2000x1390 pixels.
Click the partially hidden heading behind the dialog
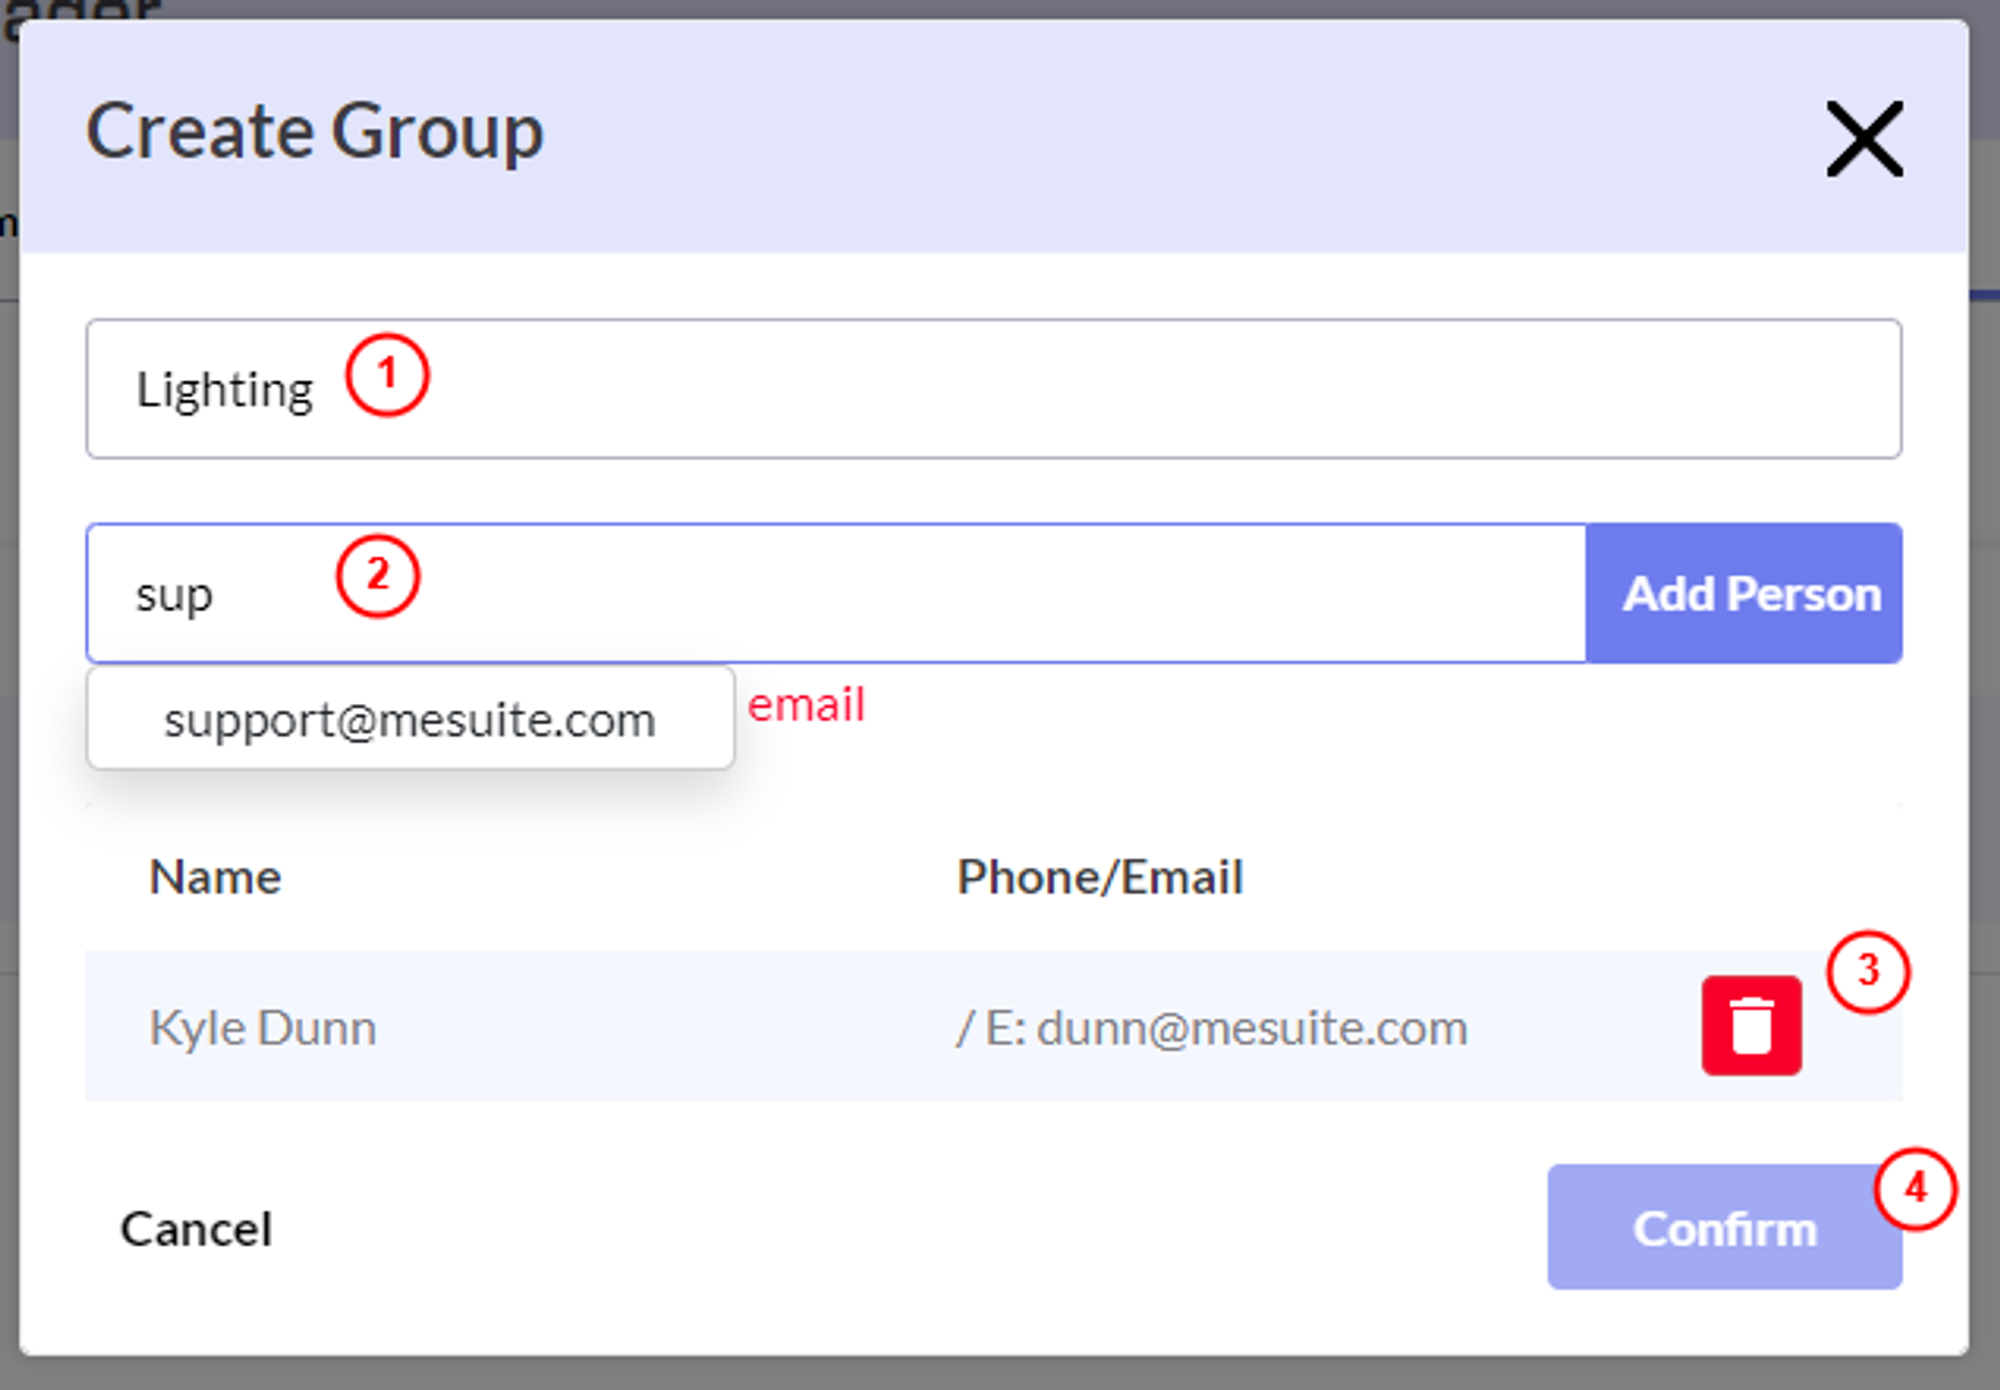pos(80,10)
